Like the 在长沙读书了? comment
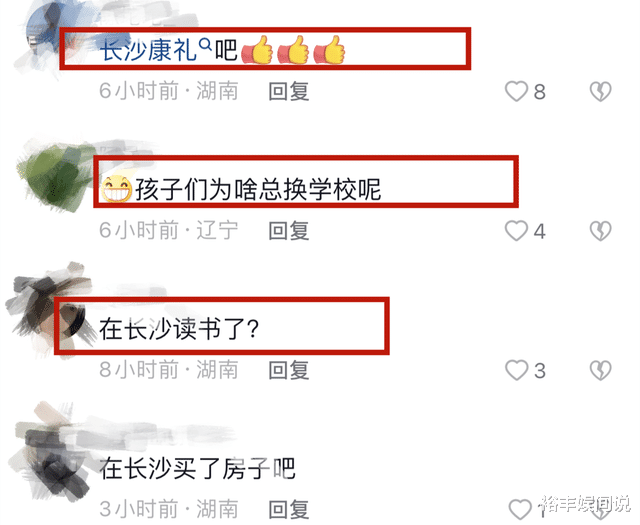Image resolution: width=640 pixels, height=525 pixels. [x=516, y=370]
